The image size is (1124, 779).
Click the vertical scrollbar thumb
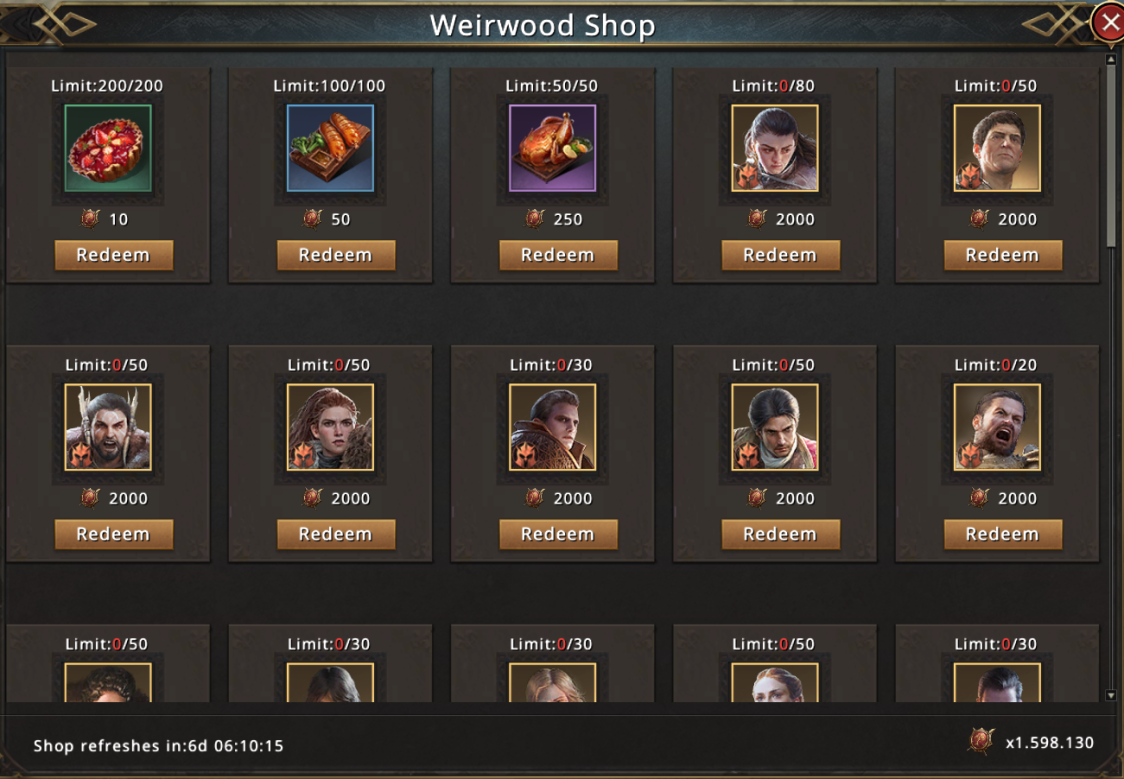tap(1111, 156)
